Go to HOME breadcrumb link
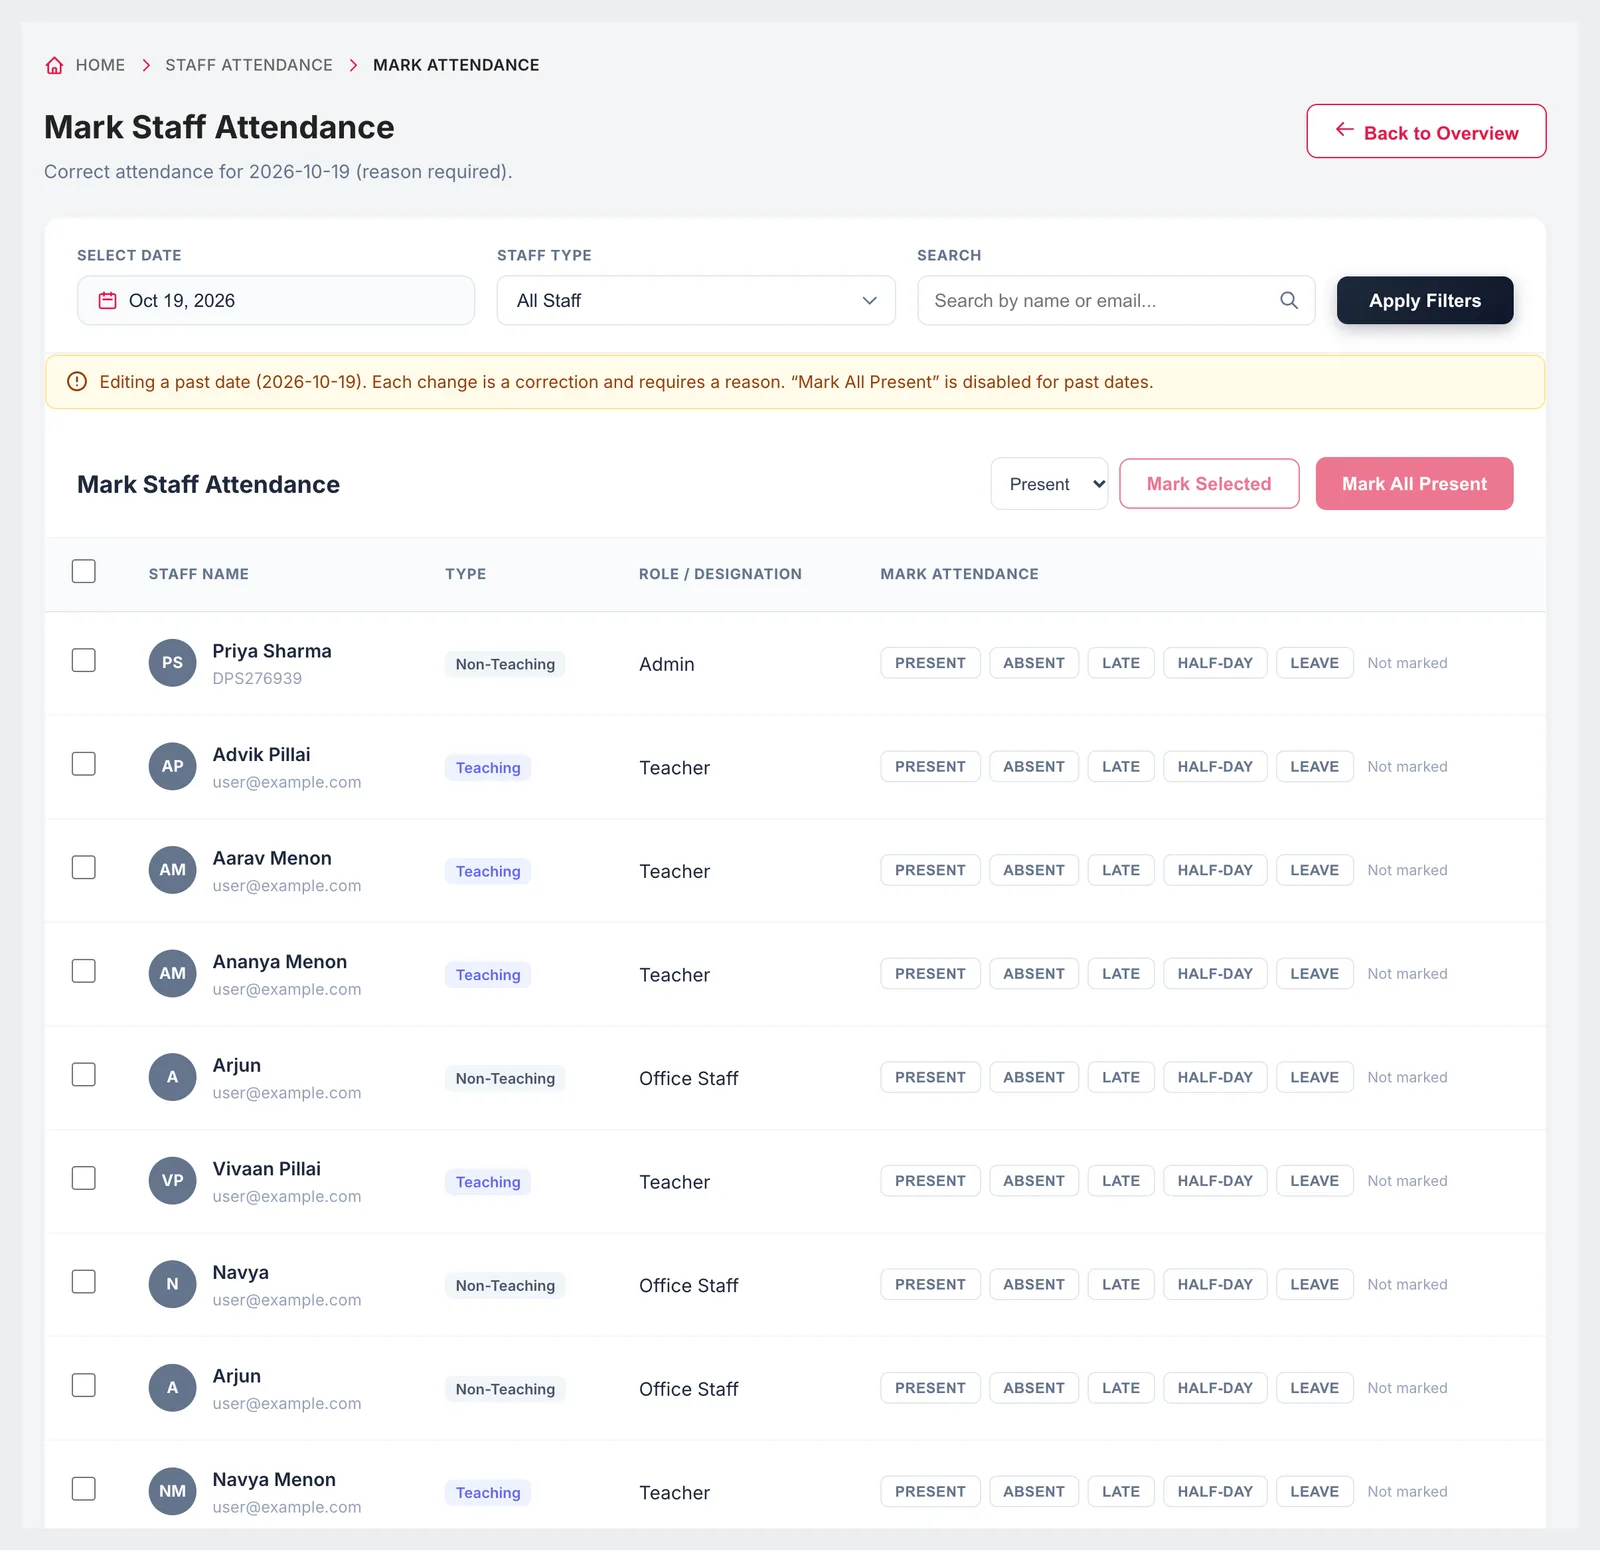1600x1550 pixels. click(x=100, y=65)
